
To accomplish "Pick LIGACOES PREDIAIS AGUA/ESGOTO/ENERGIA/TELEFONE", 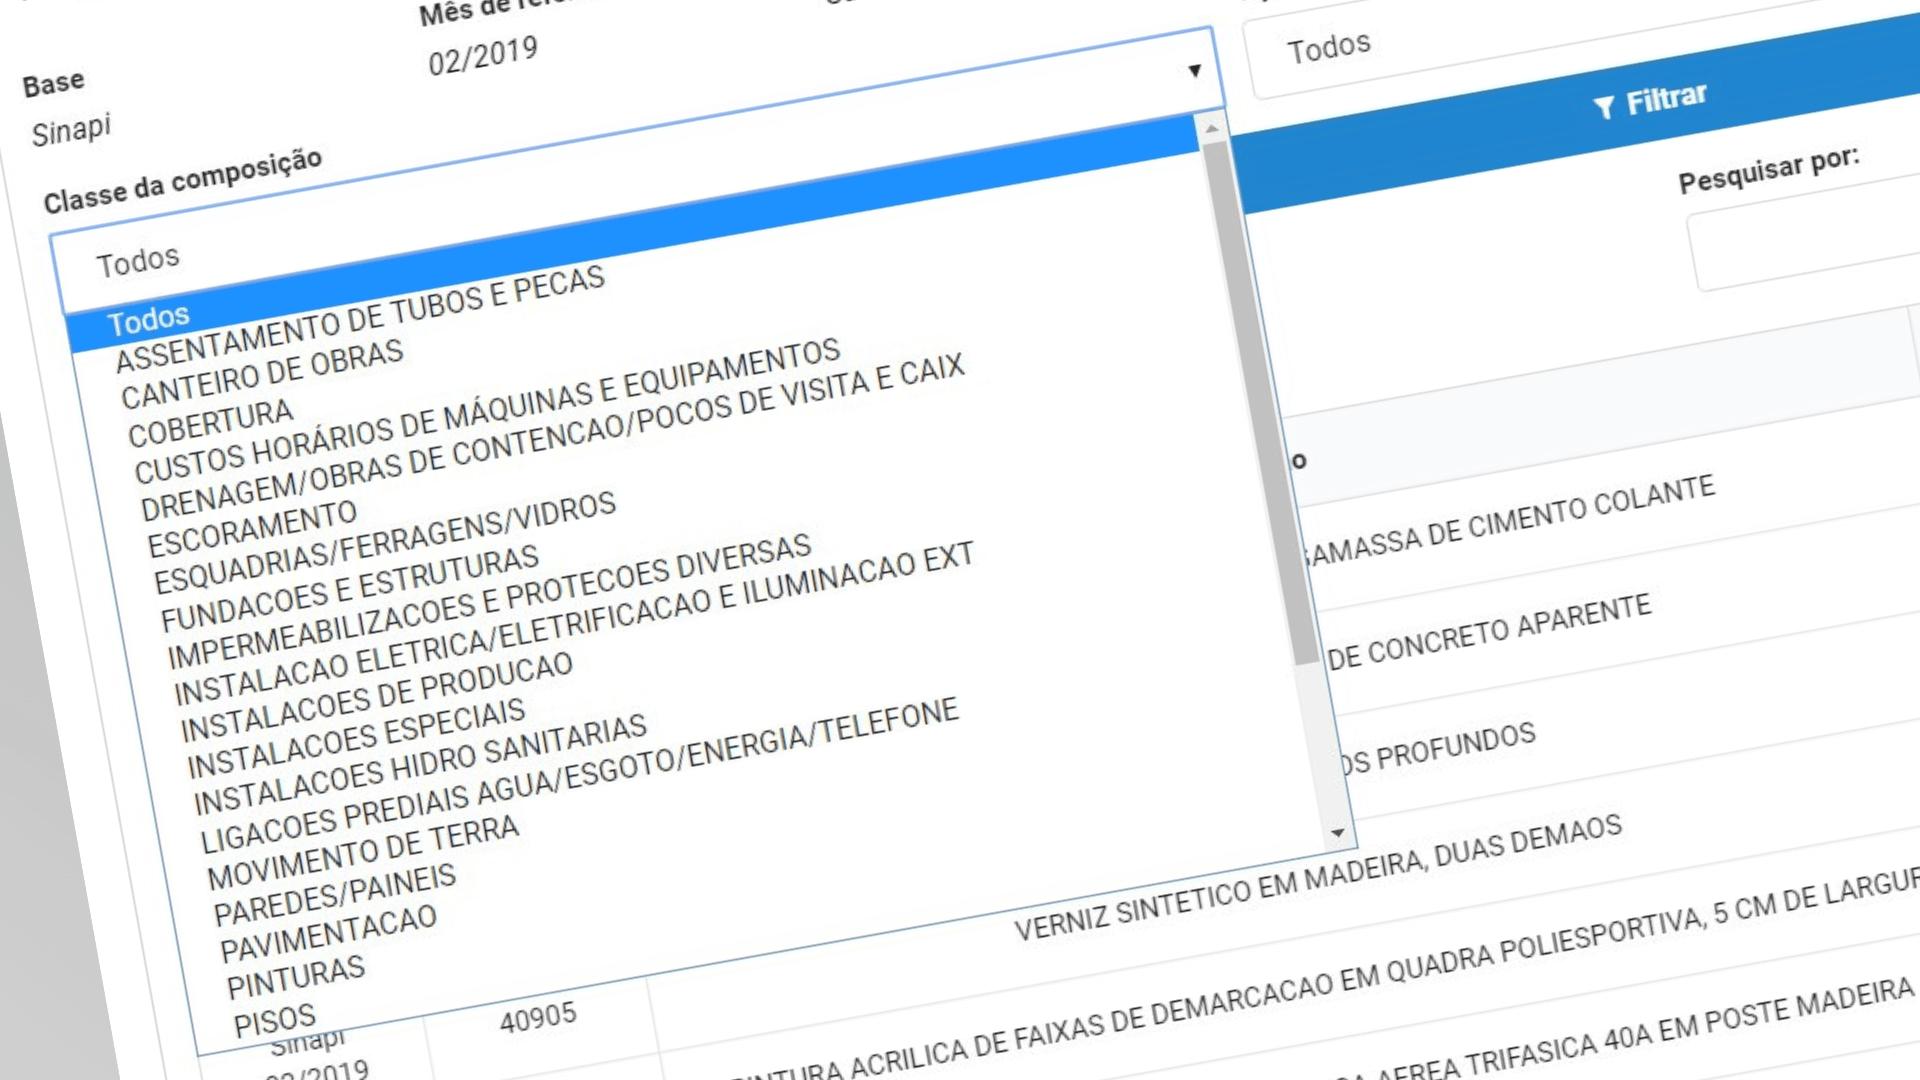I will pyautogui.click(x=579, y=776).
